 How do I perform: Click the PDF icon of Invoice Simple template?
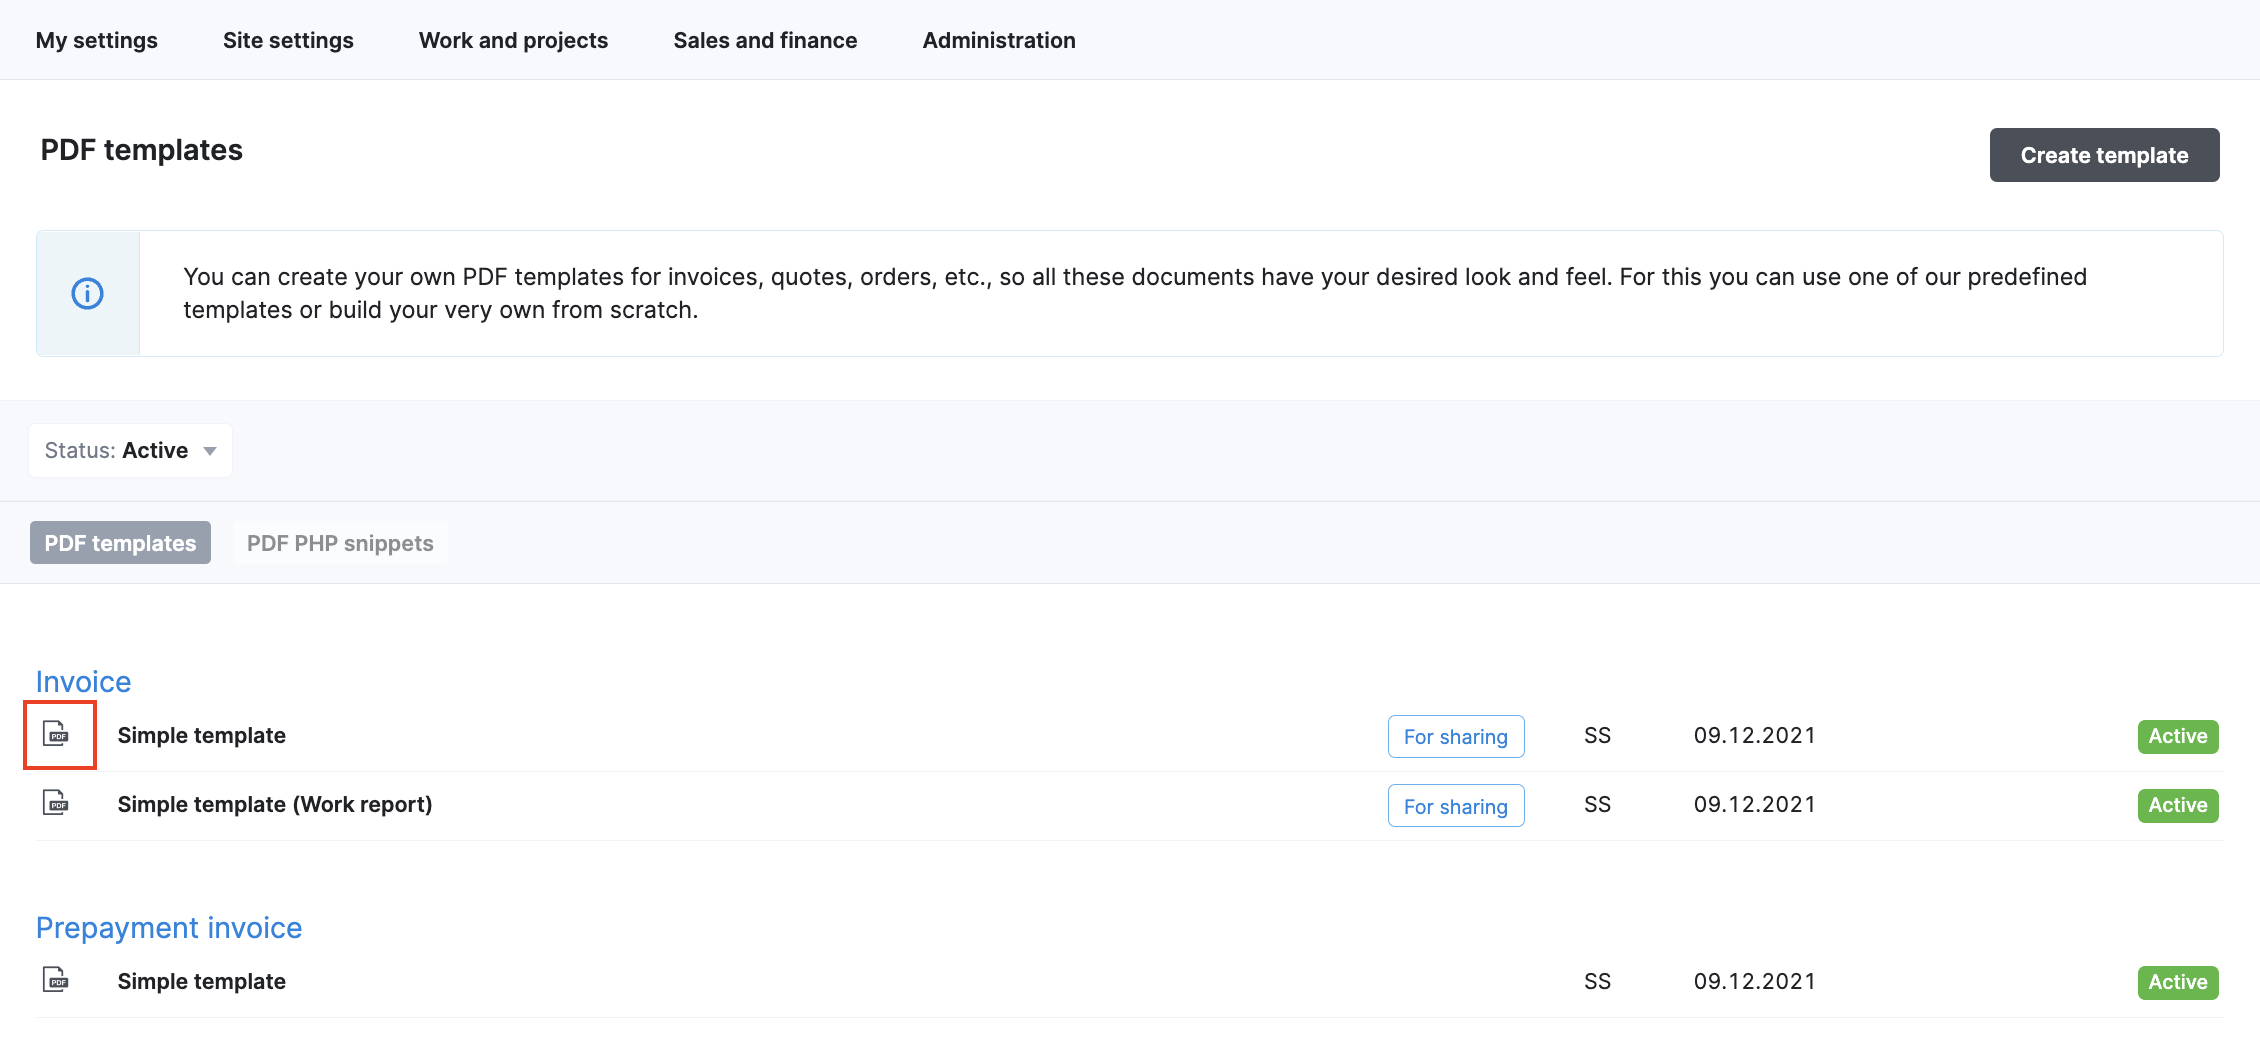coord(56,734)
